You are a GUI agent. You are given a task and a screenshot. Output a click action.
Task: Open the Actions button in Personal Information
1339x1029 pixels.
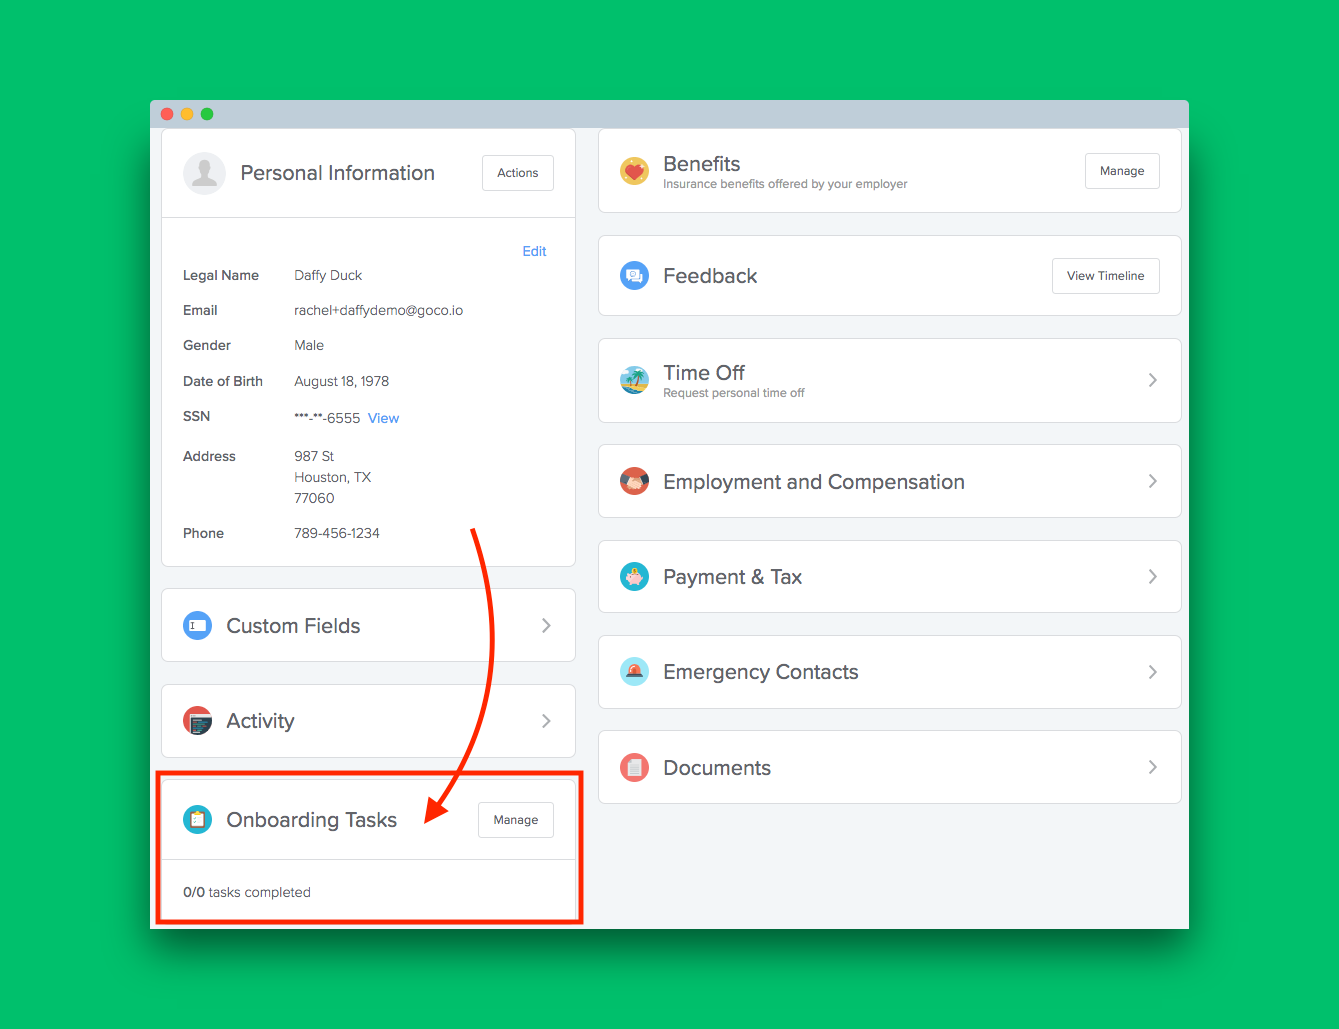click(518, 173)
